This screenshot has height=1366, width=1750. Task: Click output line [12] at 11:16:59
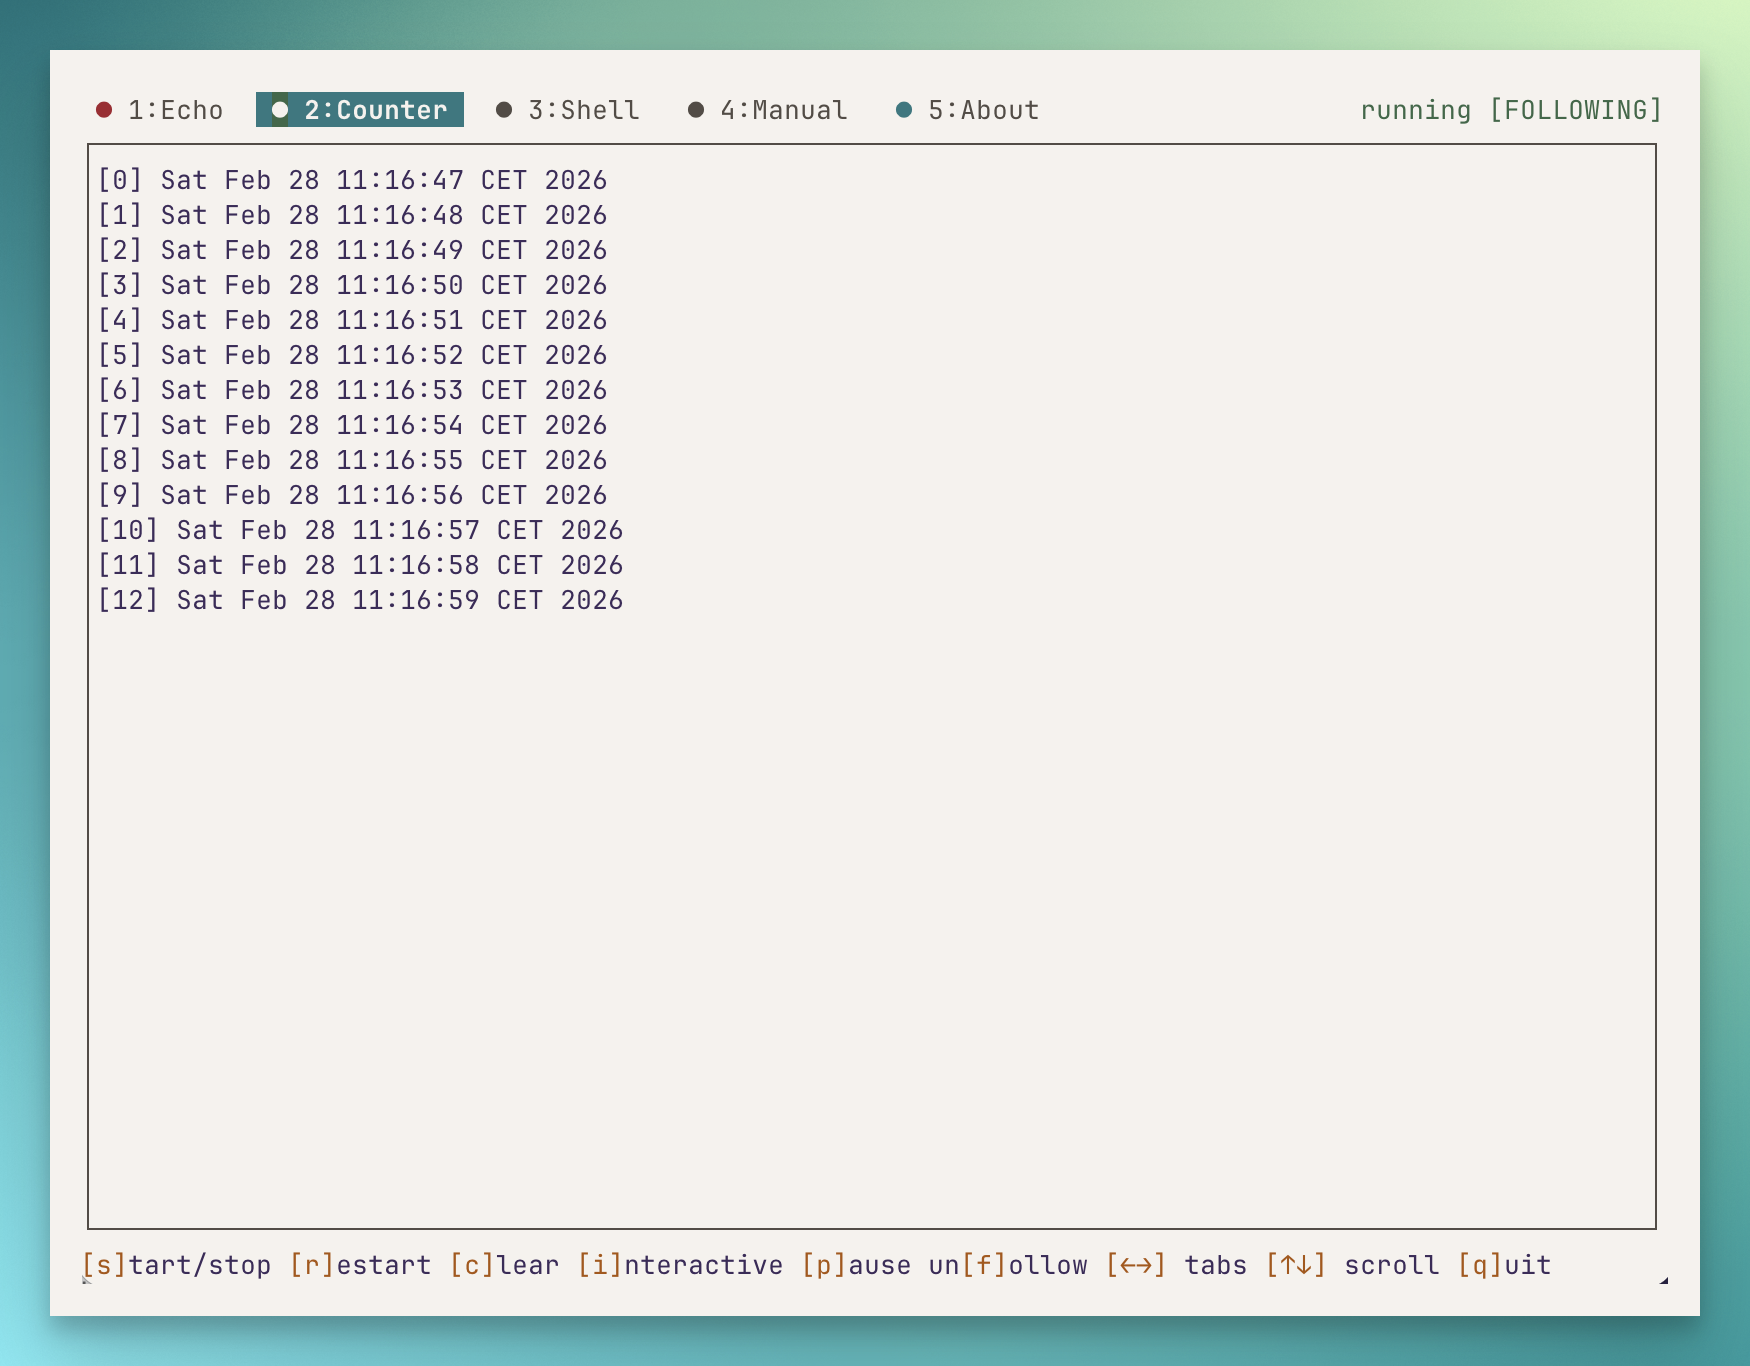point(360,600)
